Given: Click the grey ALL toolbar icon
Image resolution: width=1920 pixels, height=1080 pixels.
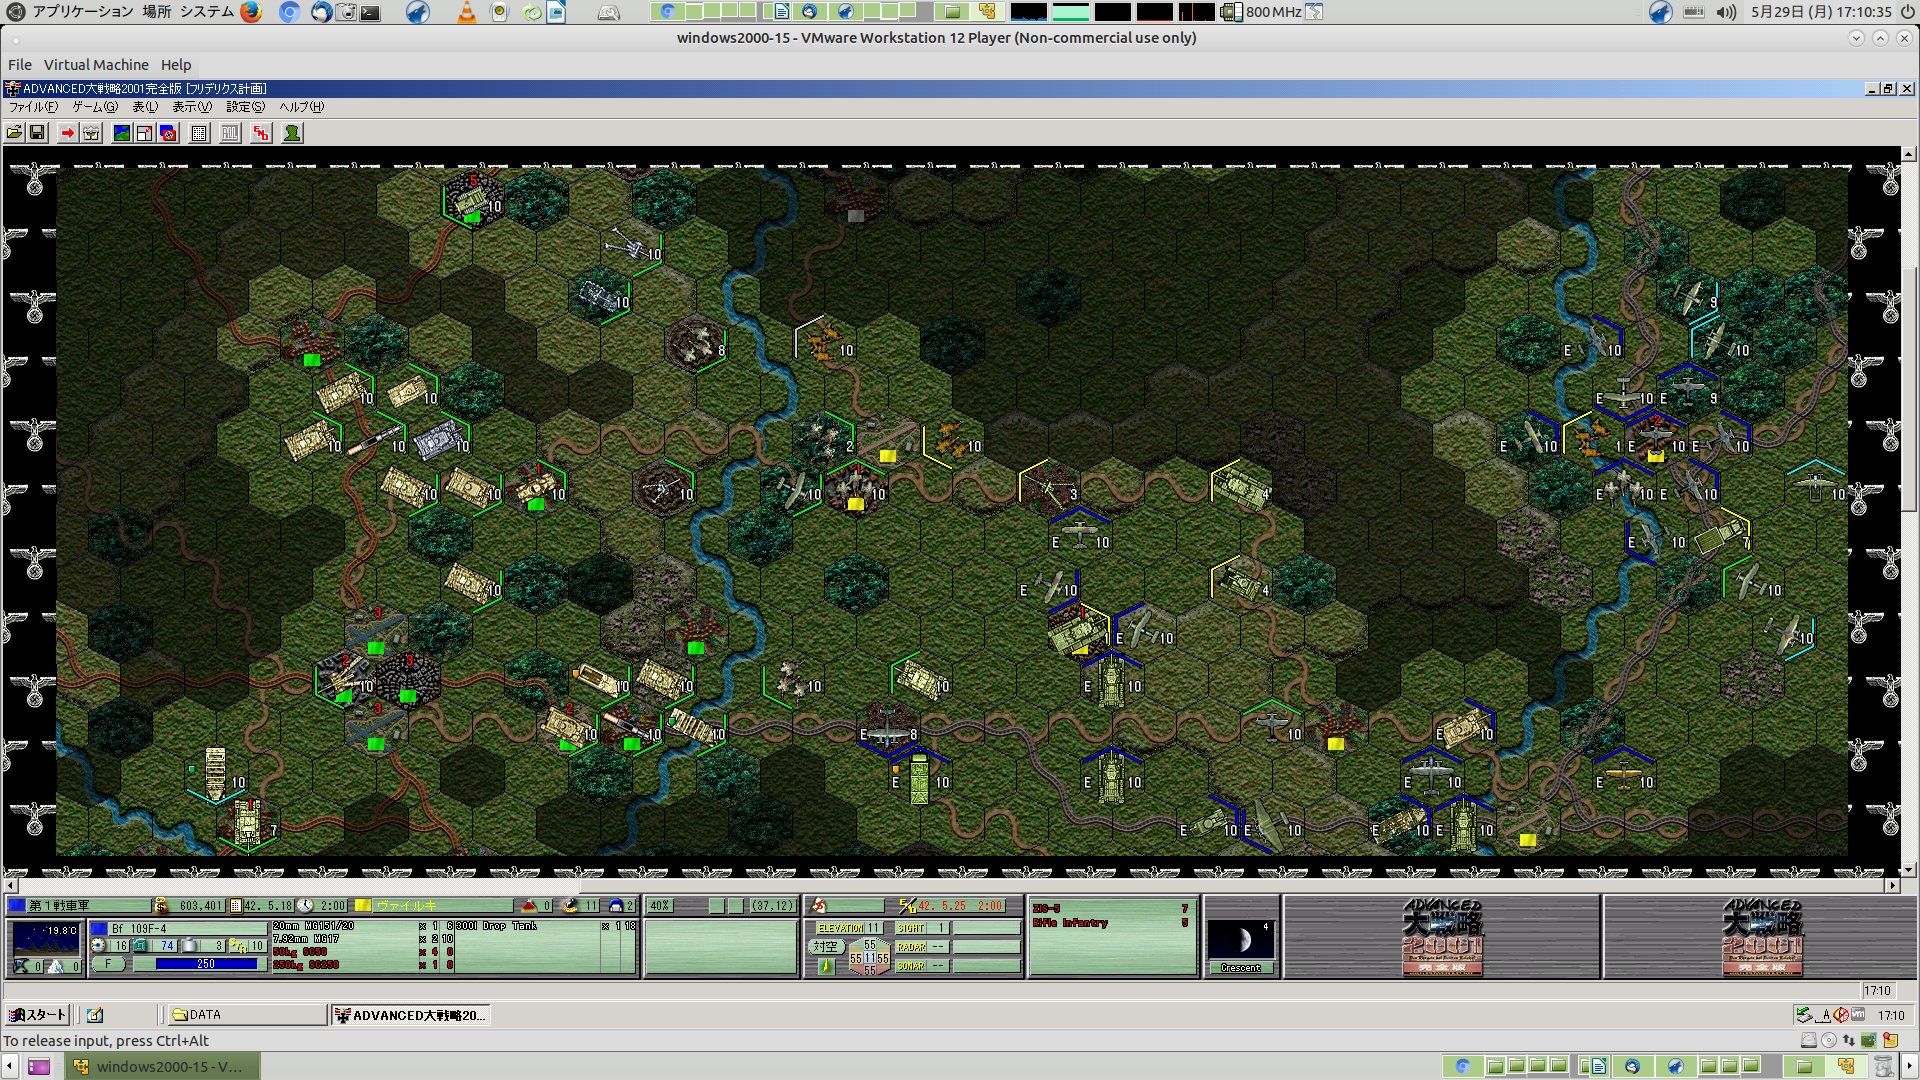Looking at the screenshot, I should pos(230,133).
